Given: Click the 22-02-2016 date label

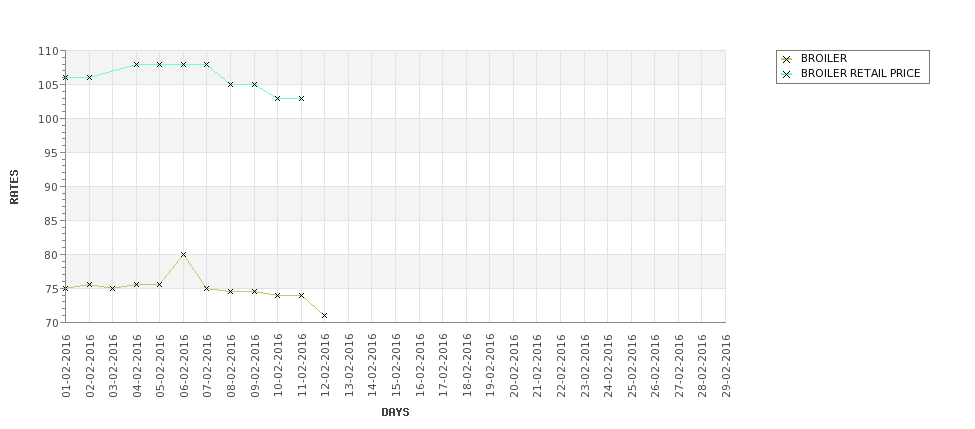Looking at the screenshot, I should coord(561,366).
